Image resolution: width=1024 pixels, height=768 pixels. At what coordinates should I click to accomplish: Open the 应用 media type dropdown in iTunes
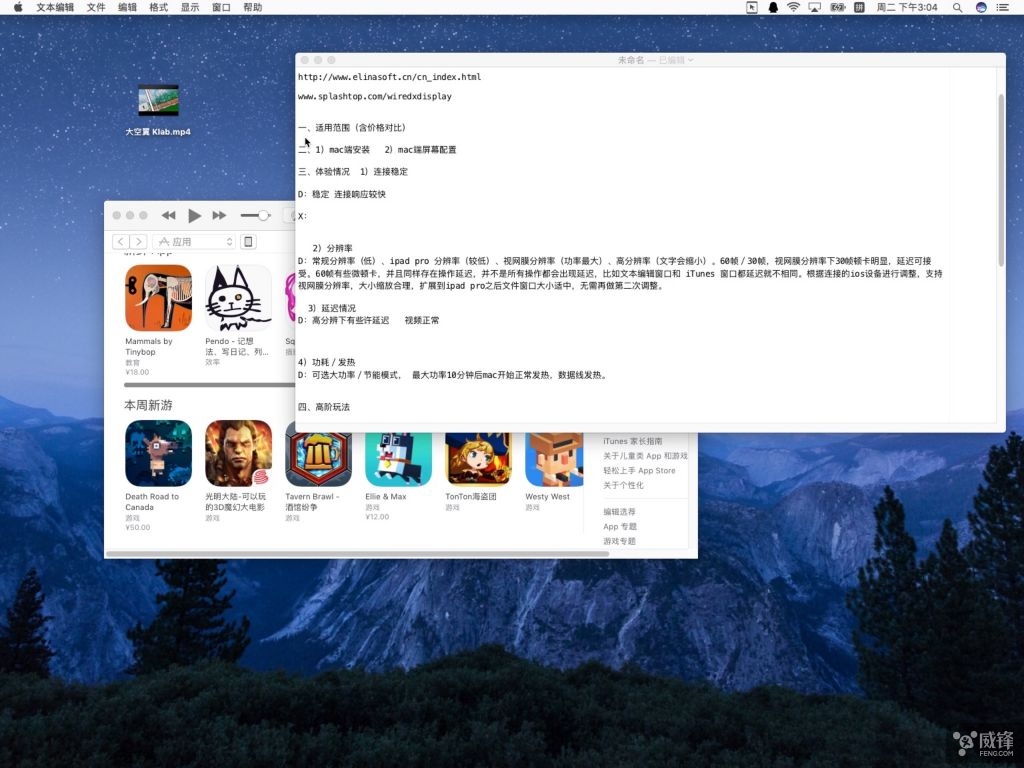point(194,242)
